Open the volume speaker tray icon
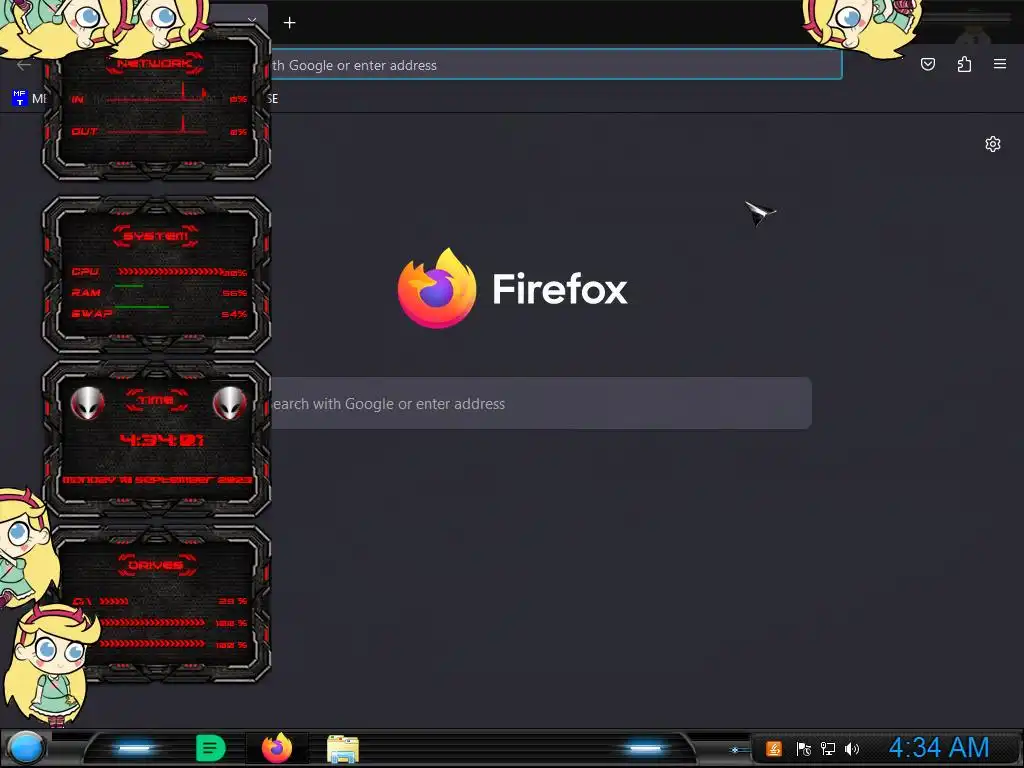Image resolution: width=1024 pixels, height=768 pixels. 852,748
